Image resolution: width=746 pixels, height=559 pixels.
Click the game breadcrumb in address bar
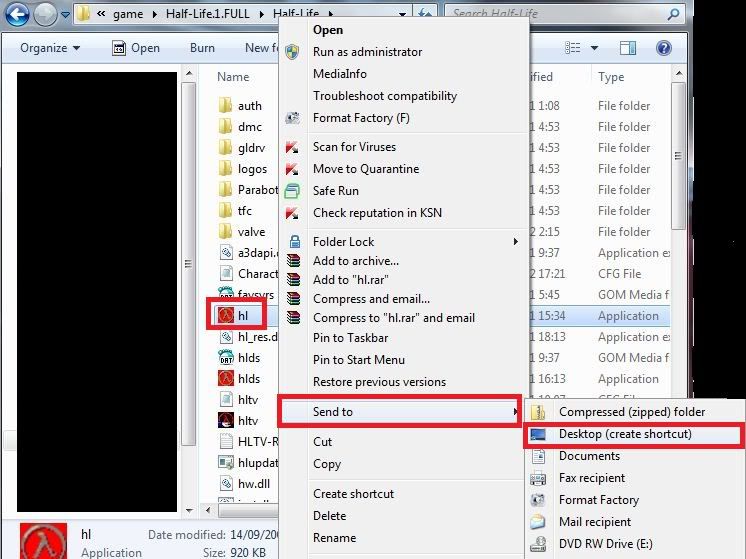(x=128, y=14)
